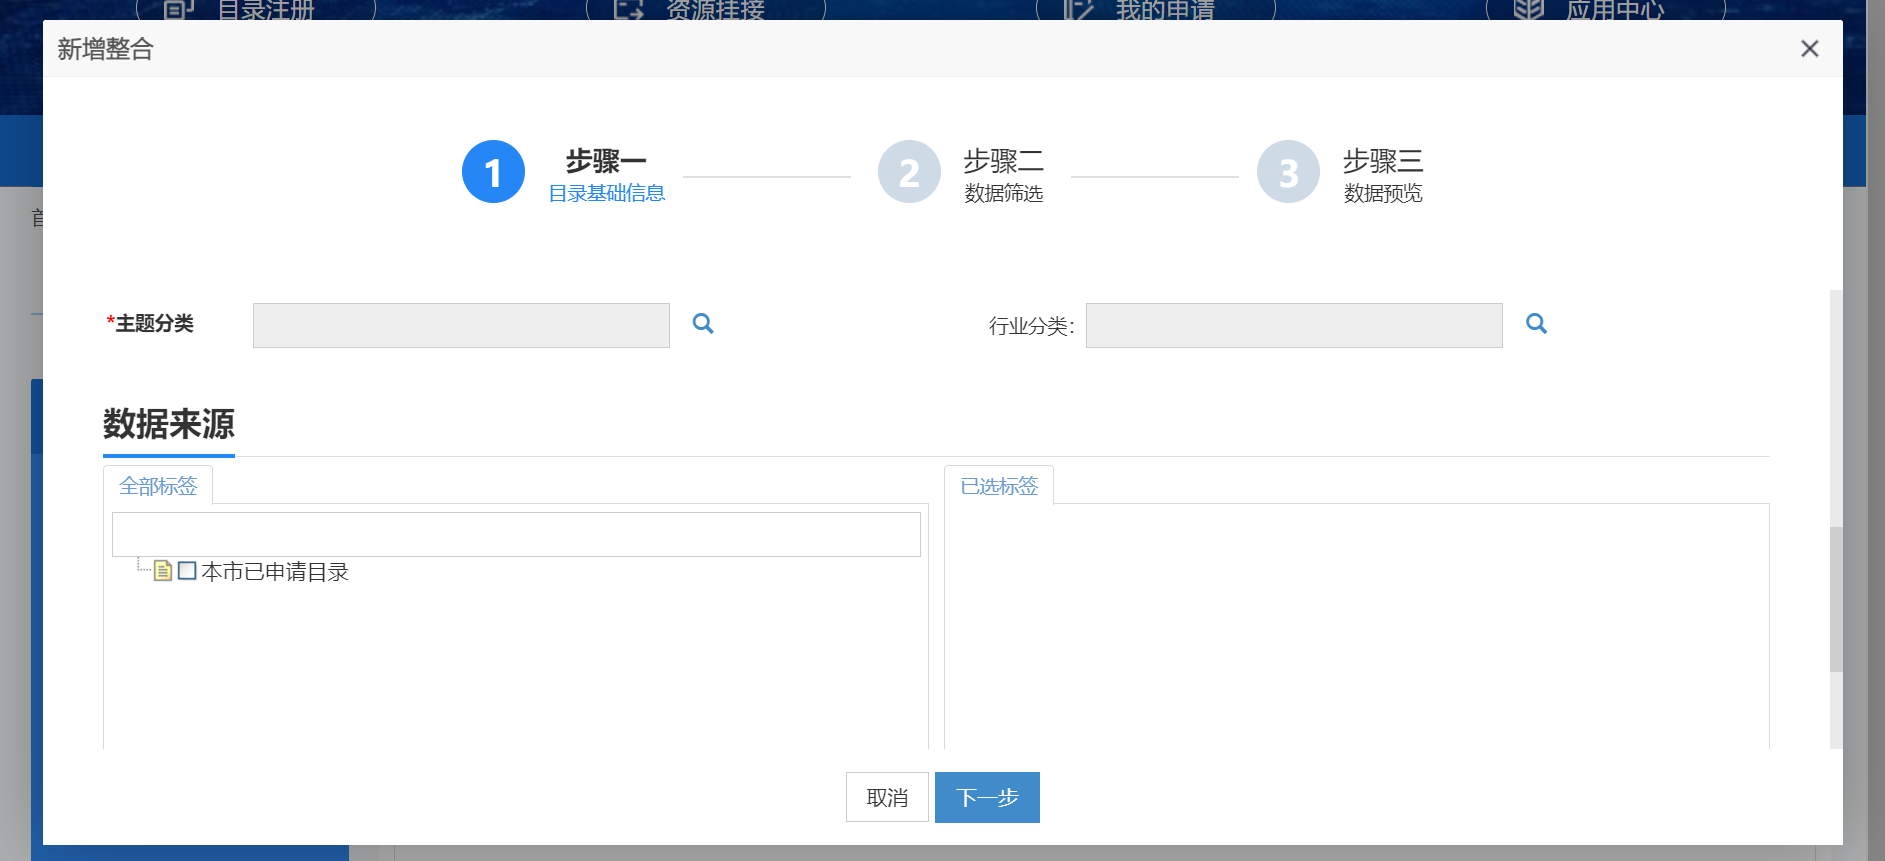This screenshot has width=1885, height=861.
Task: Click the 取消 button
Action: coord(887,797)
